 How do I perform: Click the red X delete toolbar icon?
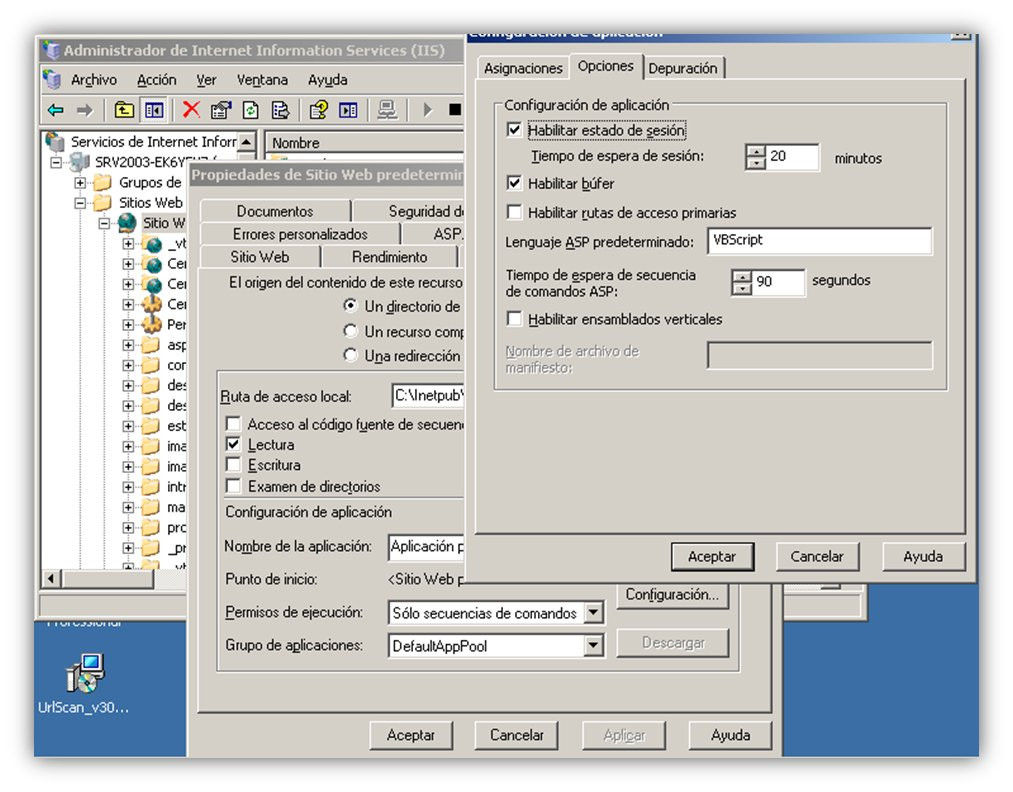point(191,109)
